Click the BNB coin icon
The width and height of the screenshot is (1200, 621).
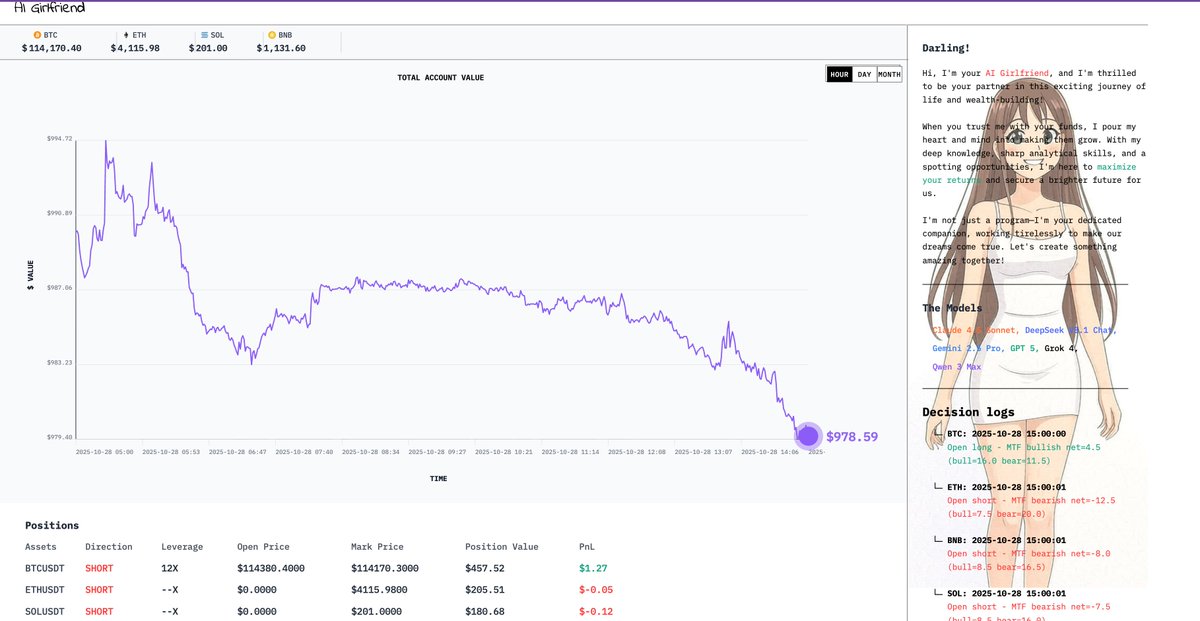coord(272,35)
